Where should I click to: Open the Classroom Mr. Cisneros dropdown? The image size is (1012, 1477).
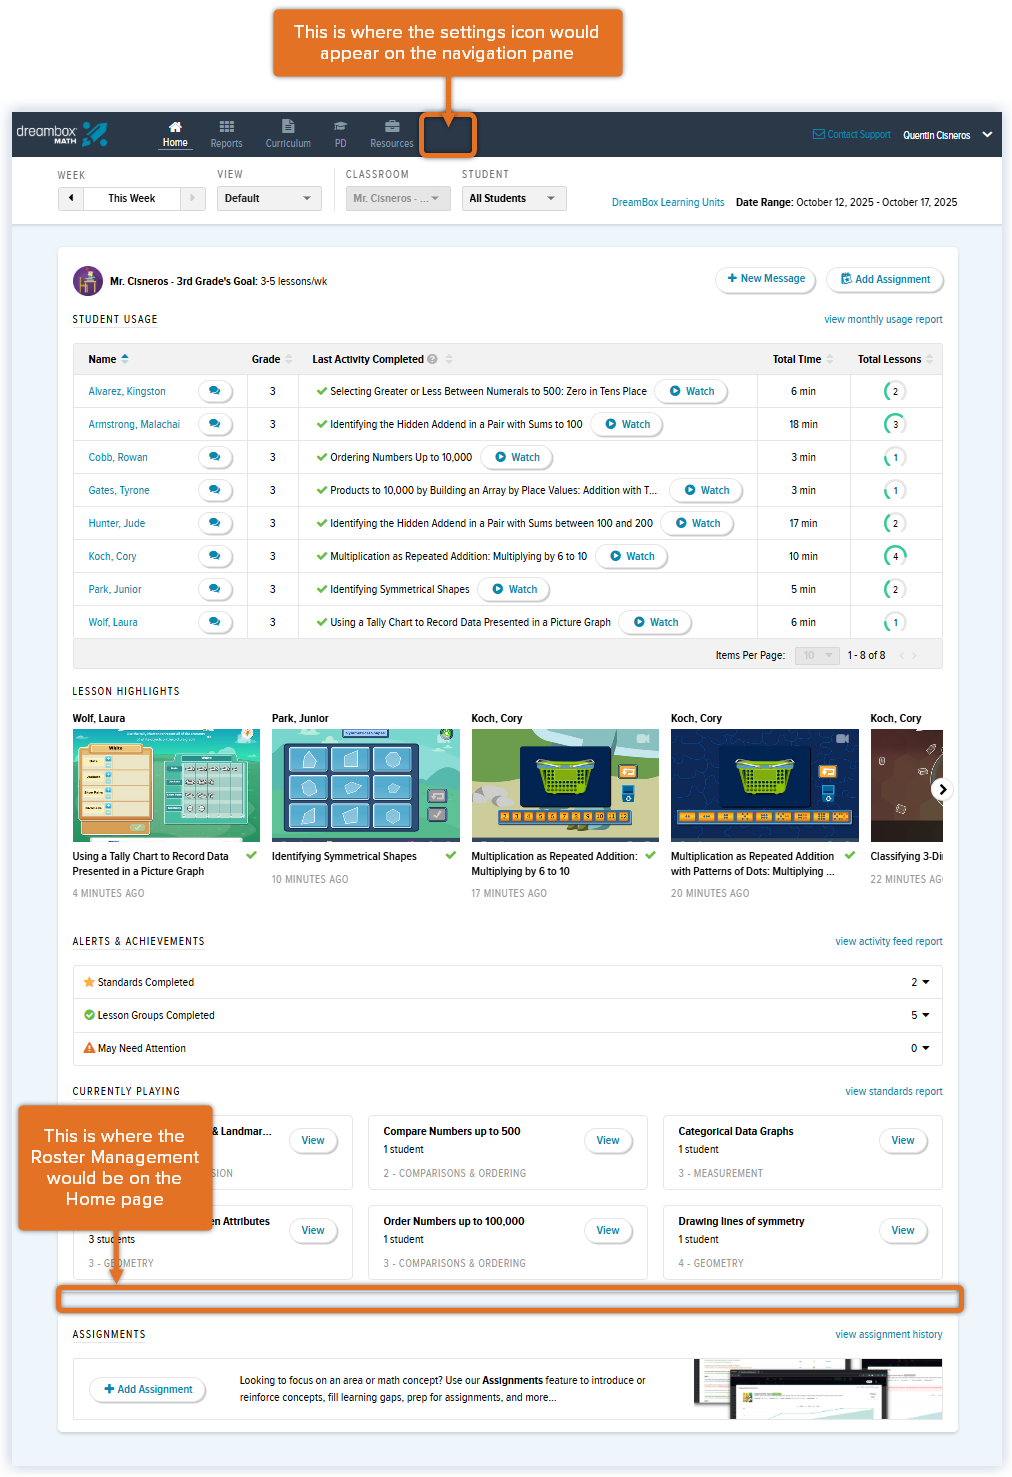pyautogui.click(x=398, y=198)
